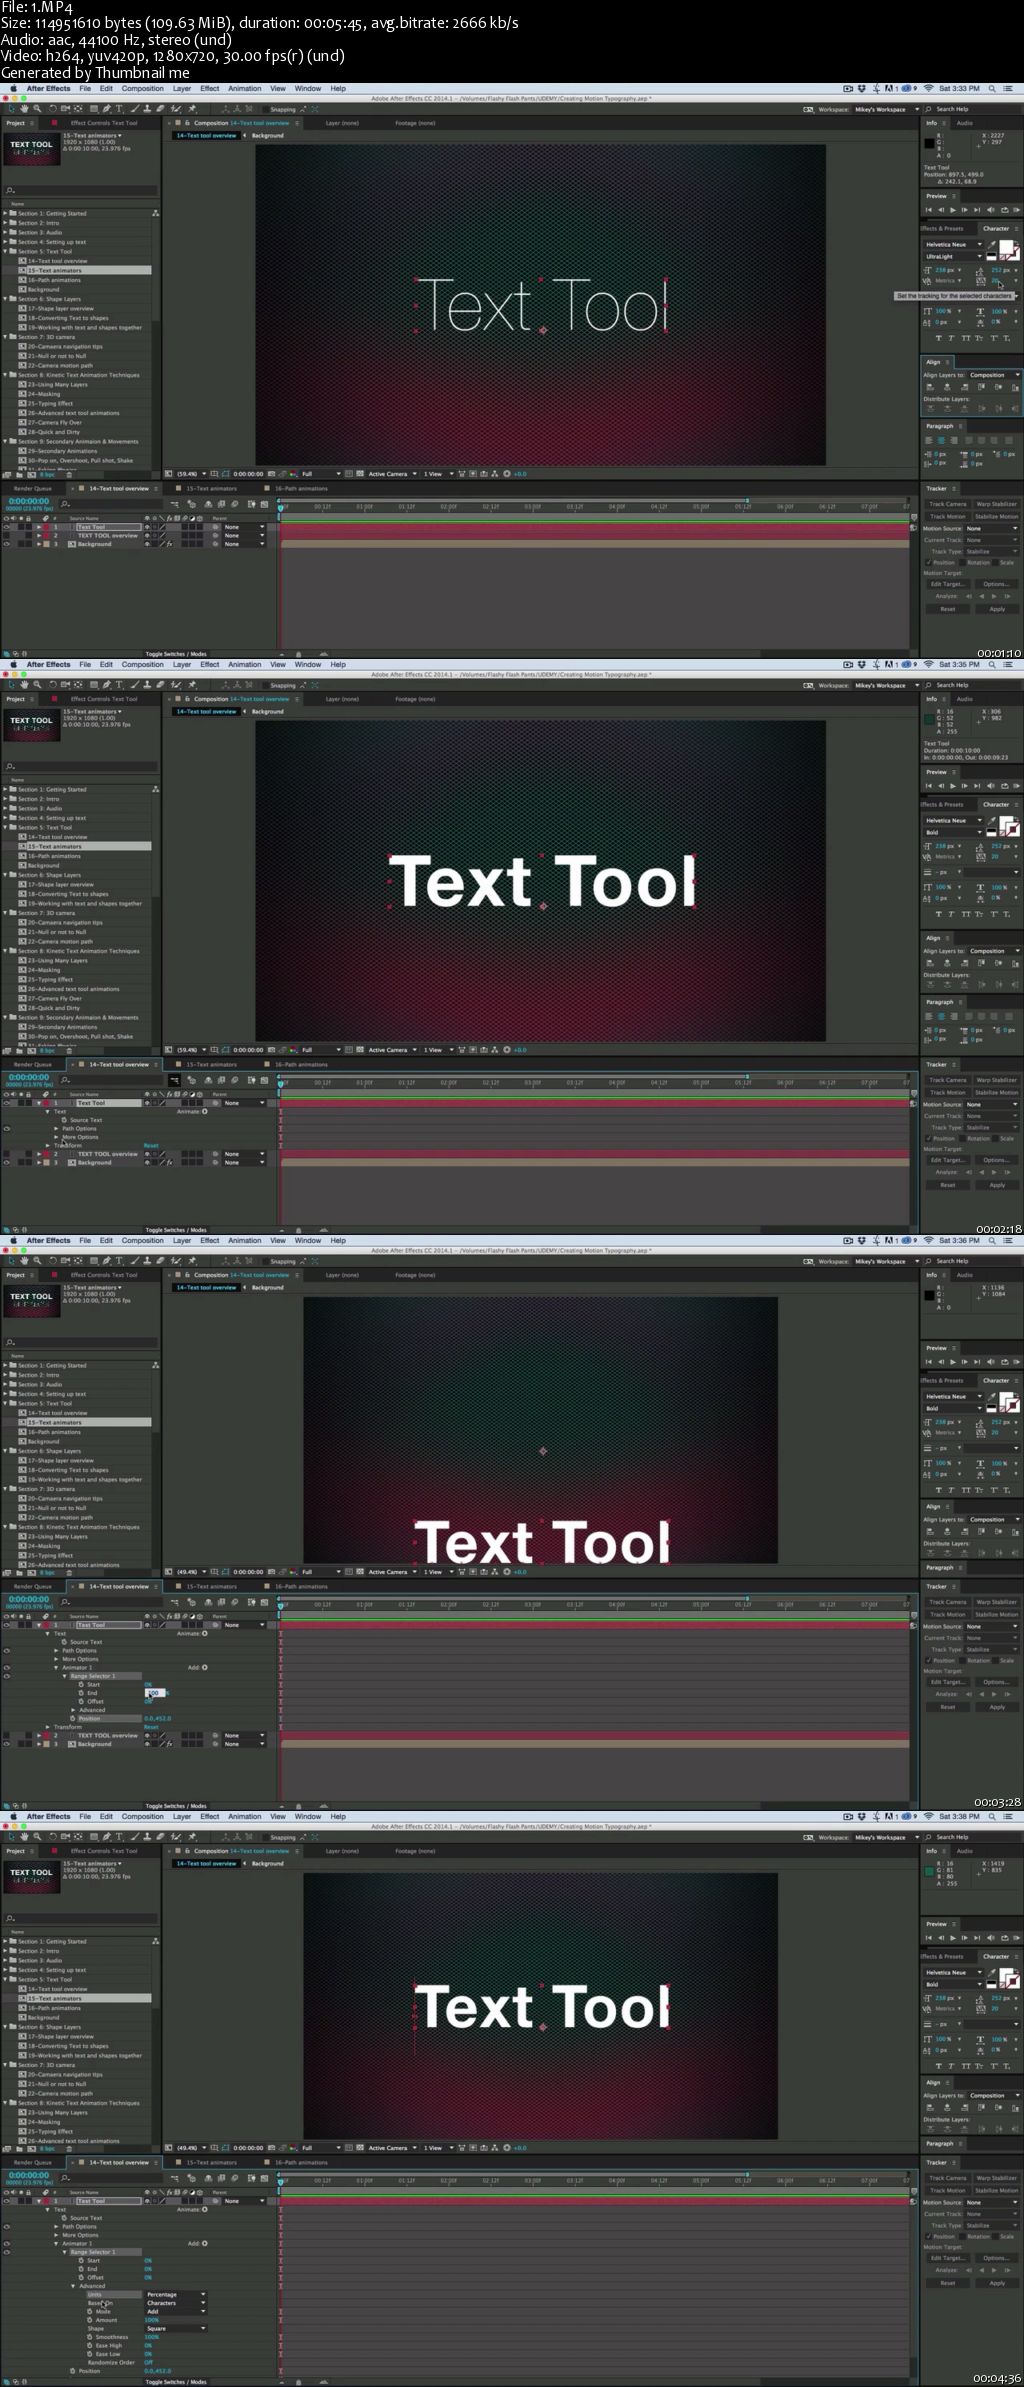1024x2387 pixels.
Task: Click the Position value 0.0,452.0 in the 00:04:36 frame
Action: click(x=158, y=2370)
